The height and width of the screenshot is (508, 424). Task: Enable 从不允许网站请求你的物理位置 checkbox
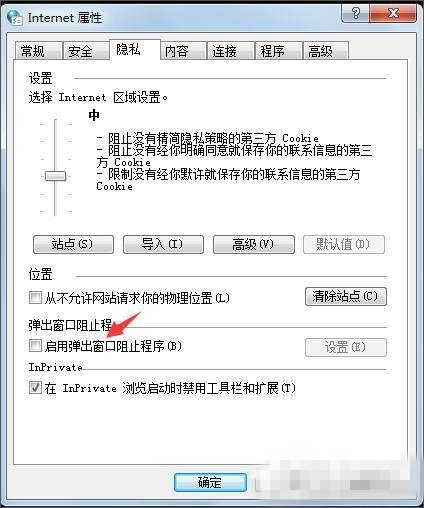pos(35,297)
